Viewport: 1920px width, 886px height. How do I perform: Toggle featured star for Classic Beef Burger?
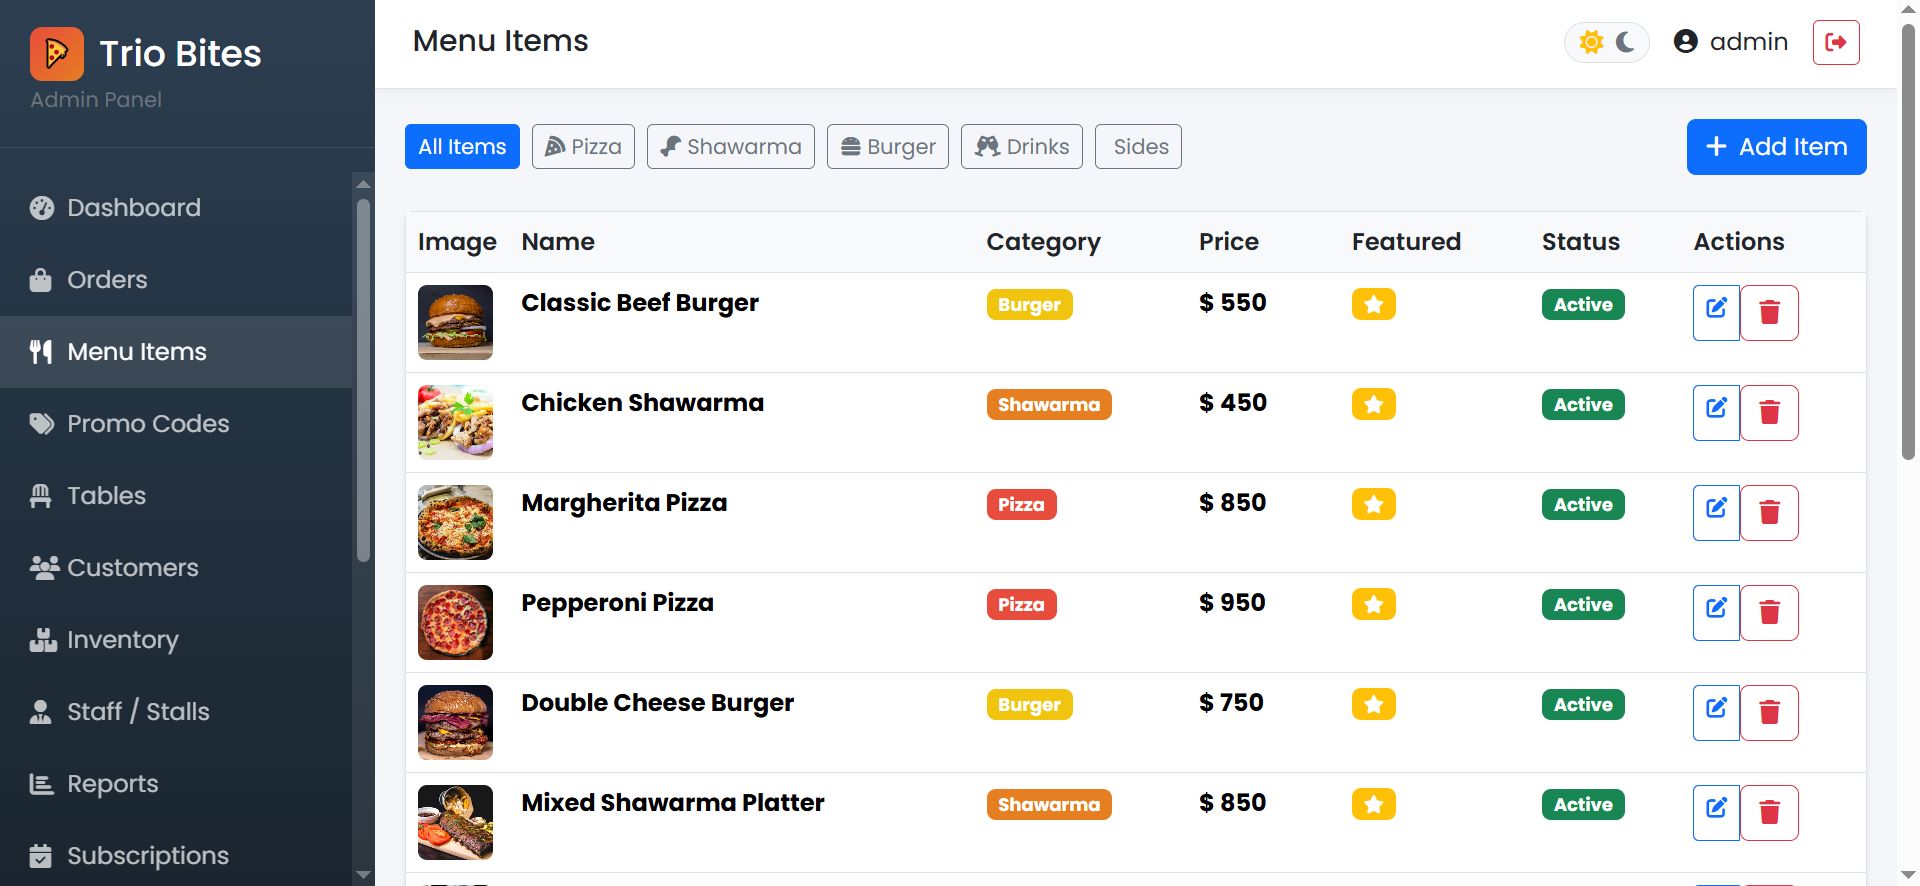[1373, 304]
